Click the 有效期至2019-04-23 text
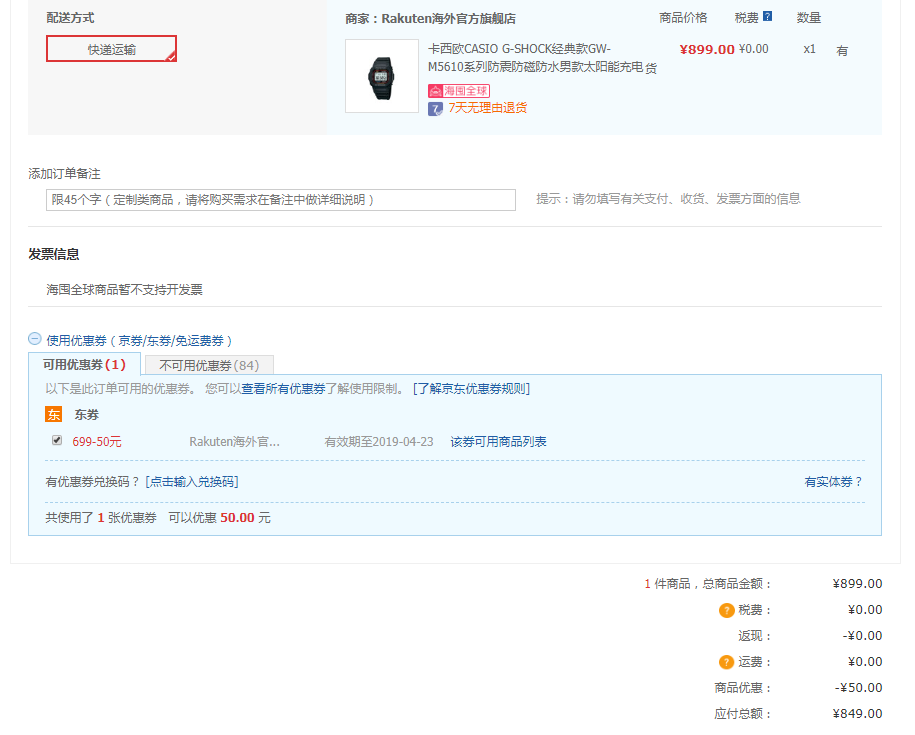The width and height of the screenshot is (915, 735). tap(379, 442)
